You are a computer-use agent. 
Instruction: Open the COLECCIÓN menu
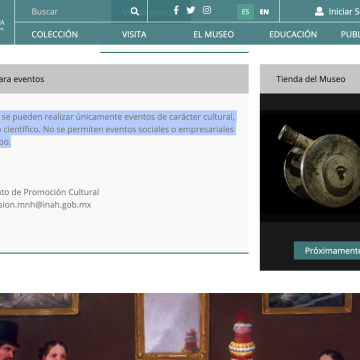click(55, 34)
